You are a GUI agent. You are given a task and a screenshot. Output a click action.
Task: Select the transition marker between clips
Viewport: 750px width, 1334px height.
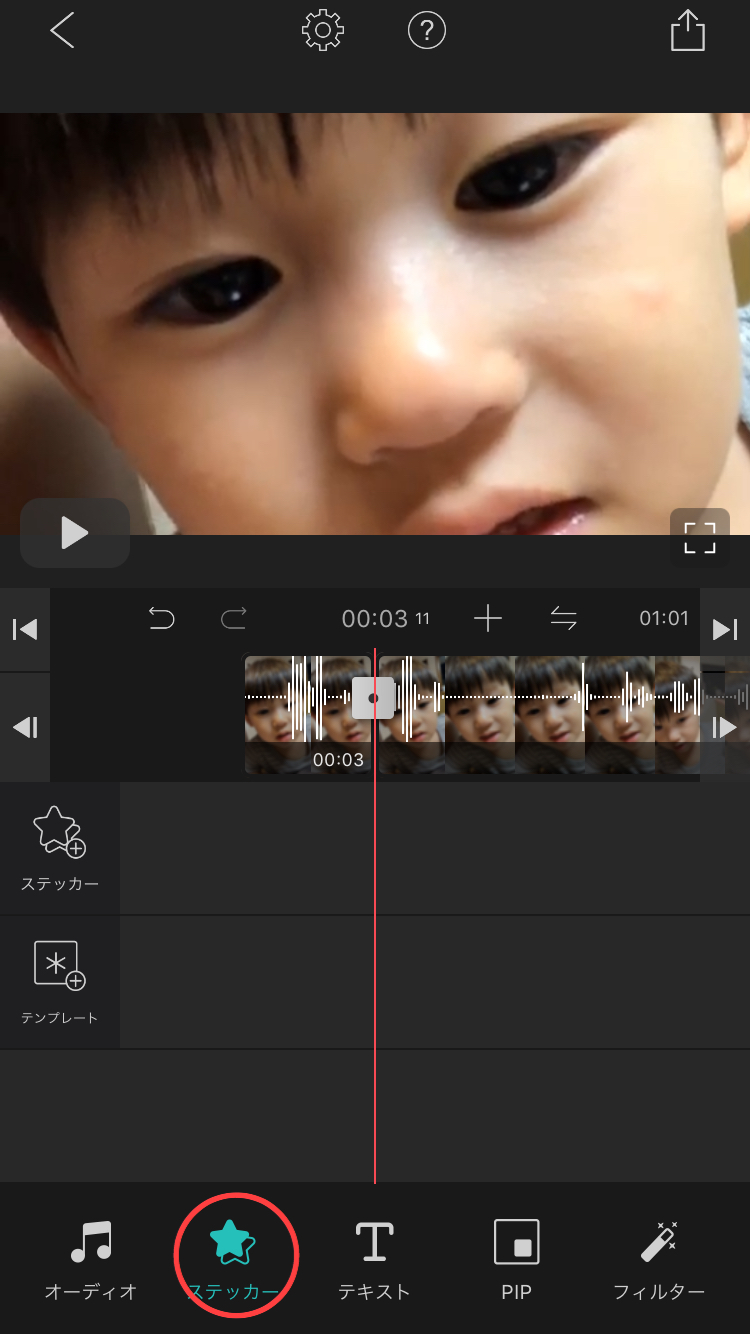[x=373, y=697]
